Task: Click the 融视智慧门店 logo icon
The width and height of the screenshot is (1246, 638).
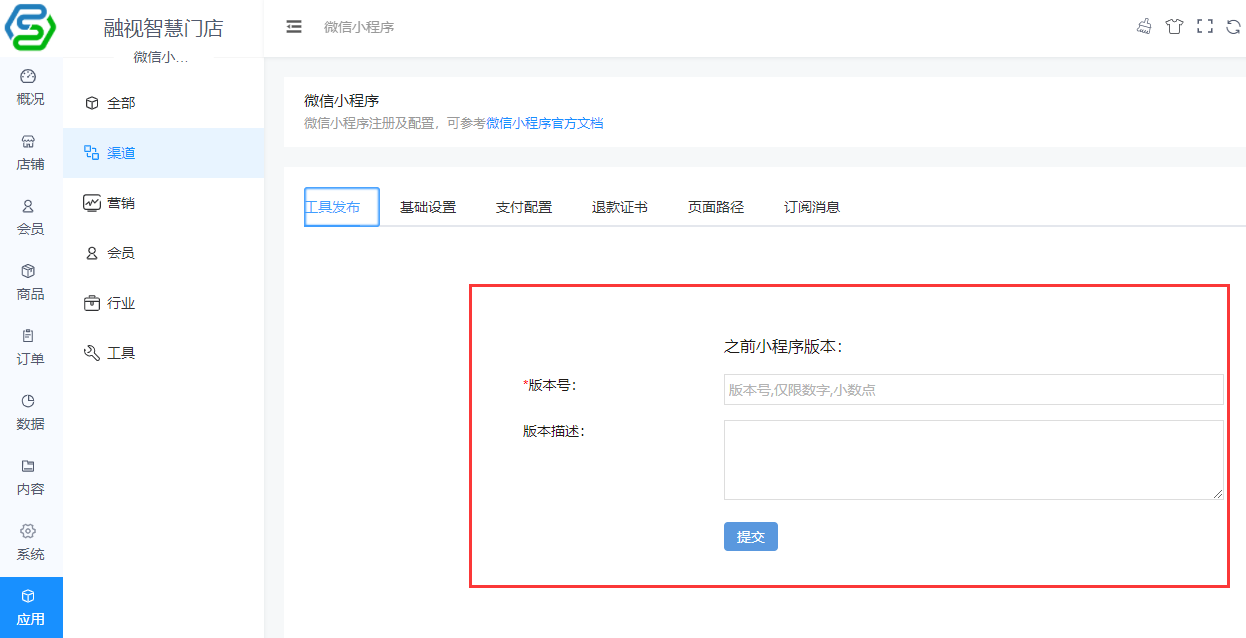Action: click(x=31, y=27)
